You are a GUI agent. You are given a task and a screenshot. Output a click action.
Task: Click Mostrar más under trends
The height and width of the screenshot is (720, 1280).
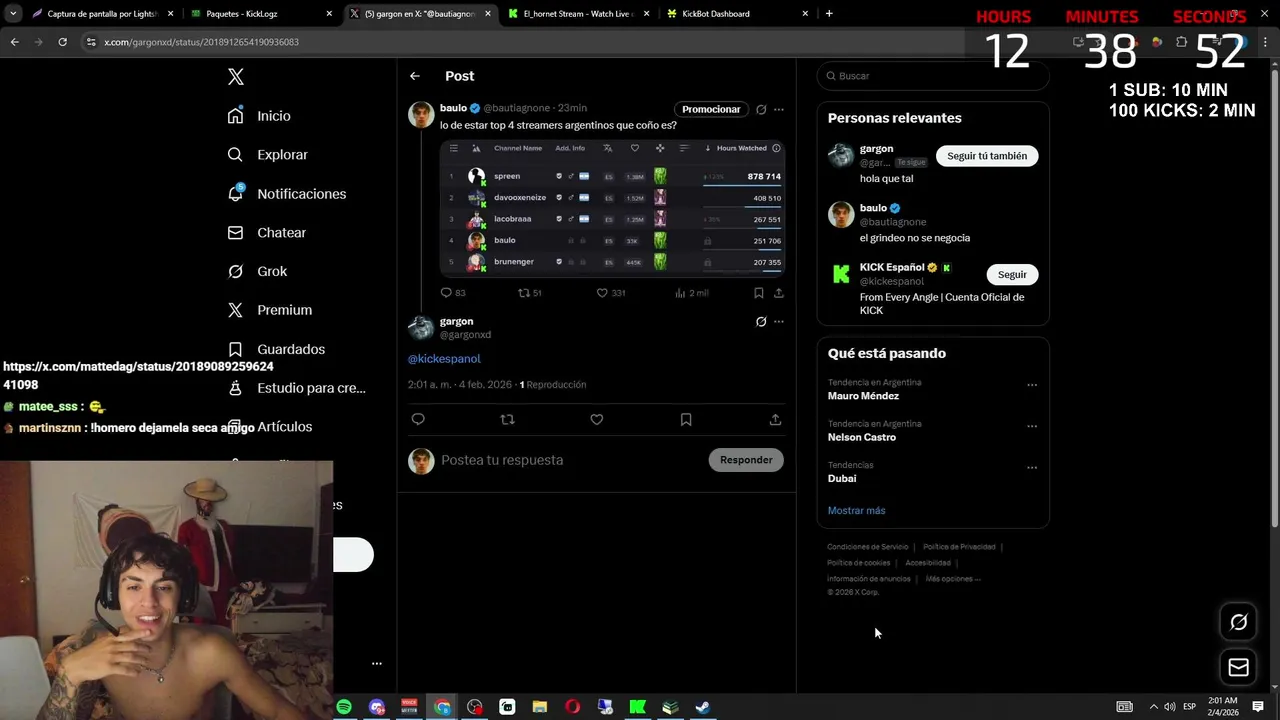[856, 511]
